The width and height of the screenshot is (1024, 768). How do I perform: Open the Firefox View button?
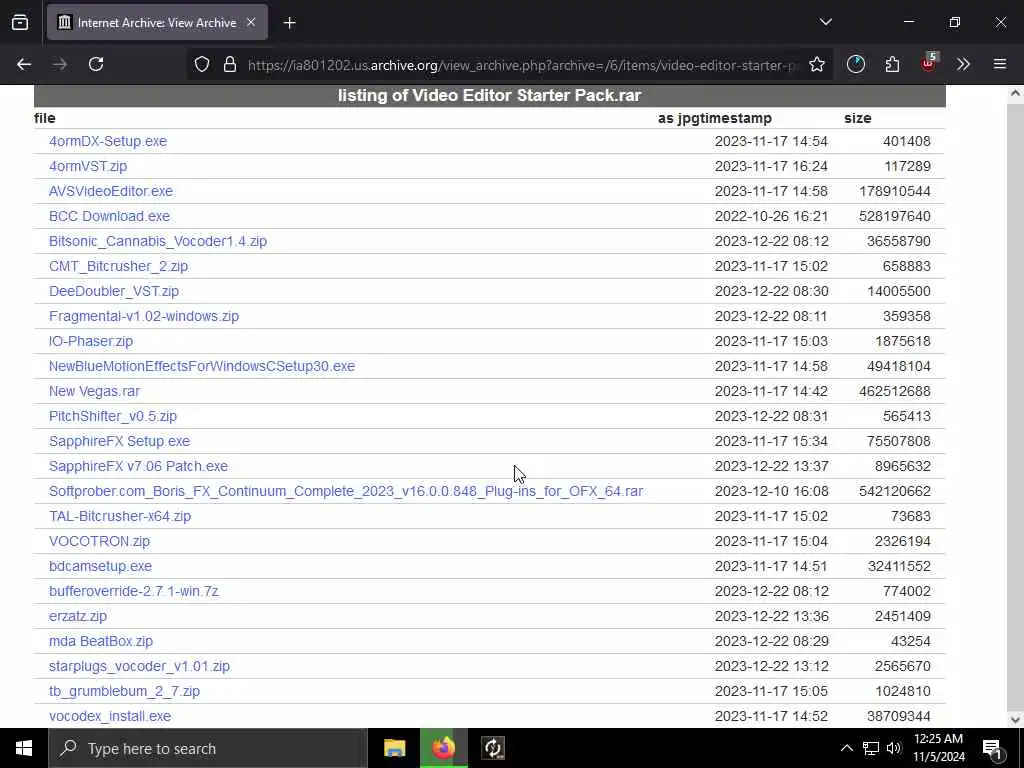[20, 22]
